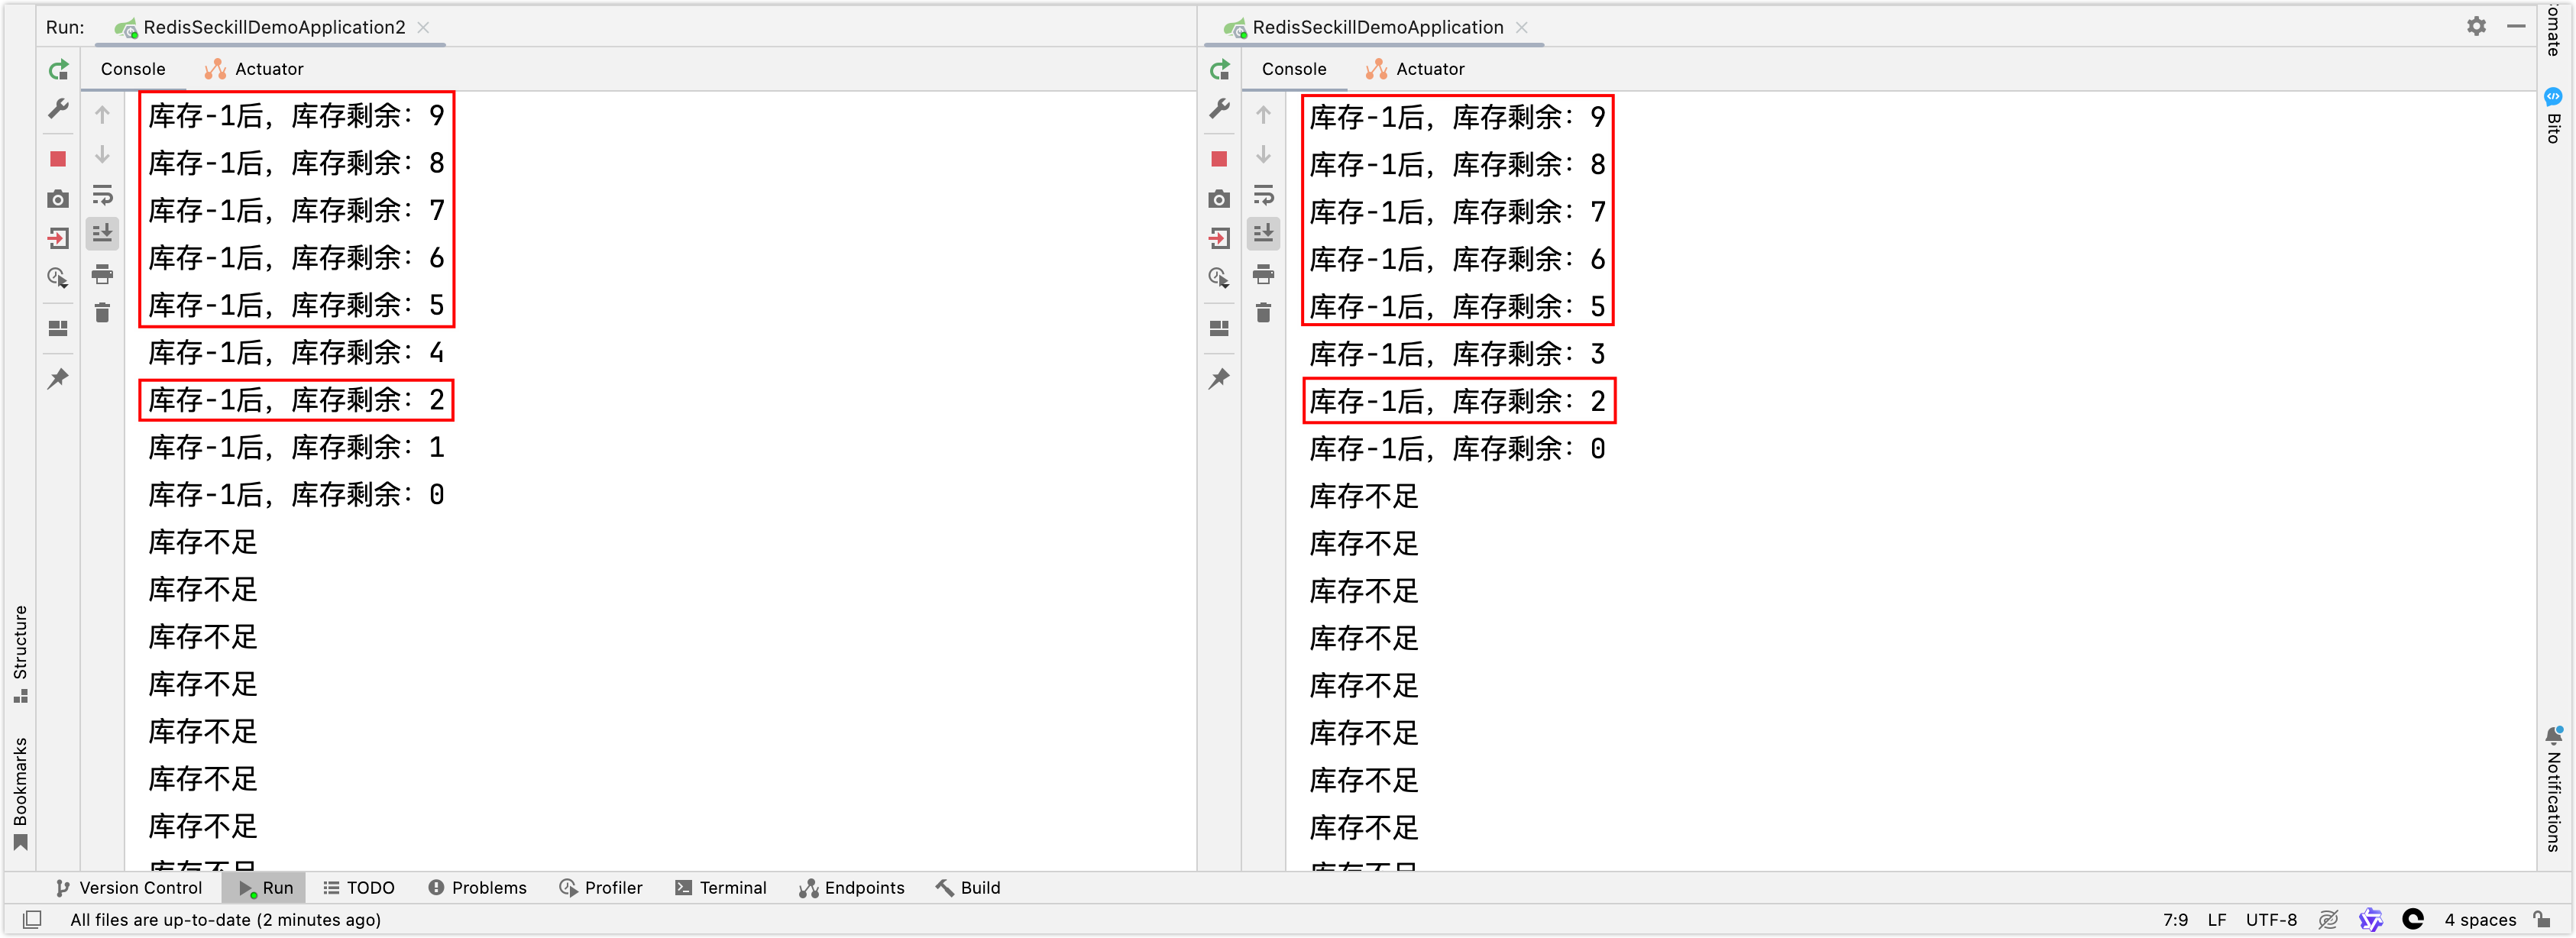The image size is (2576, 938).
Task: Jump up the stack trace with the up arrow
Action: [x=103, y=114]
